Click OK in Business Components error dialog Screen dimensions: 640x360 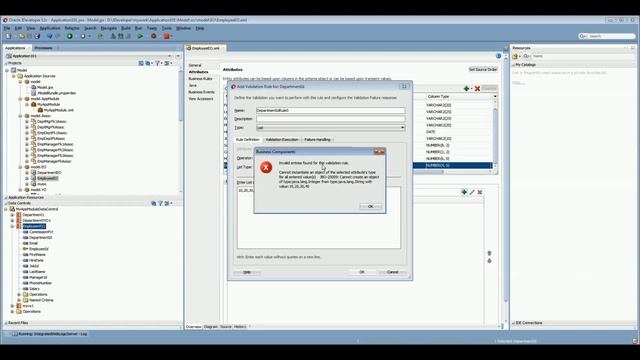coord(370,207)
